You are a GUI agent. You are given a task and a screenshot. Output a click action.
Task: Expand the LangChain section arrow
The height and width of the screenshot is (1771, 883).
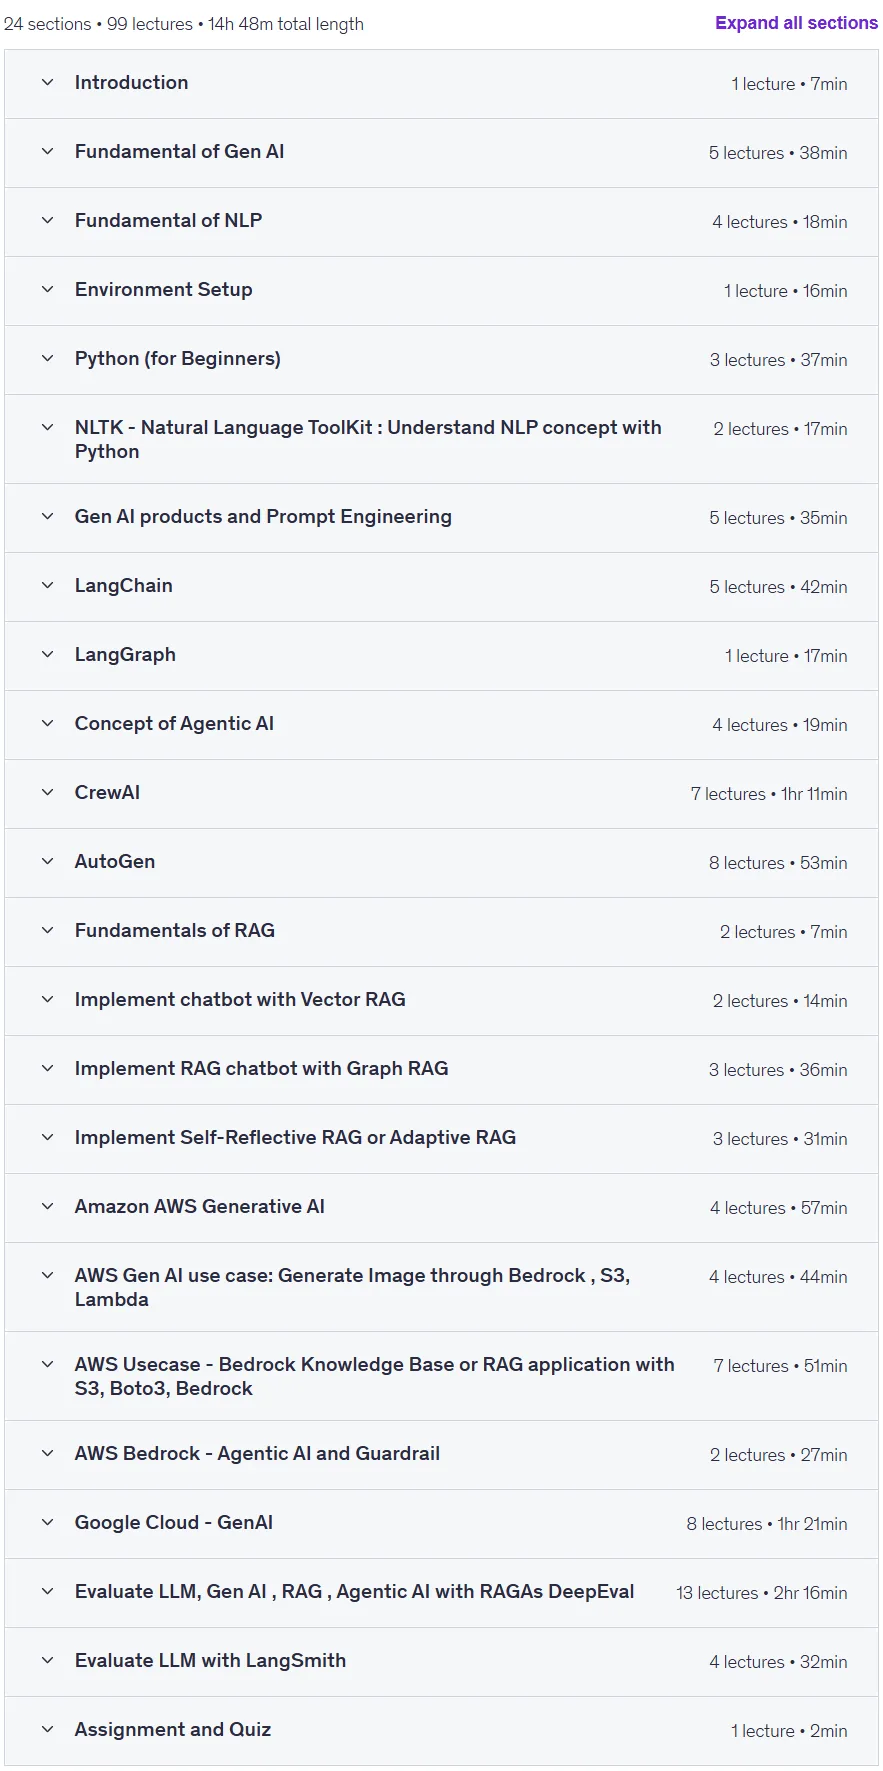pyautogui.click(x=47, y=586)
